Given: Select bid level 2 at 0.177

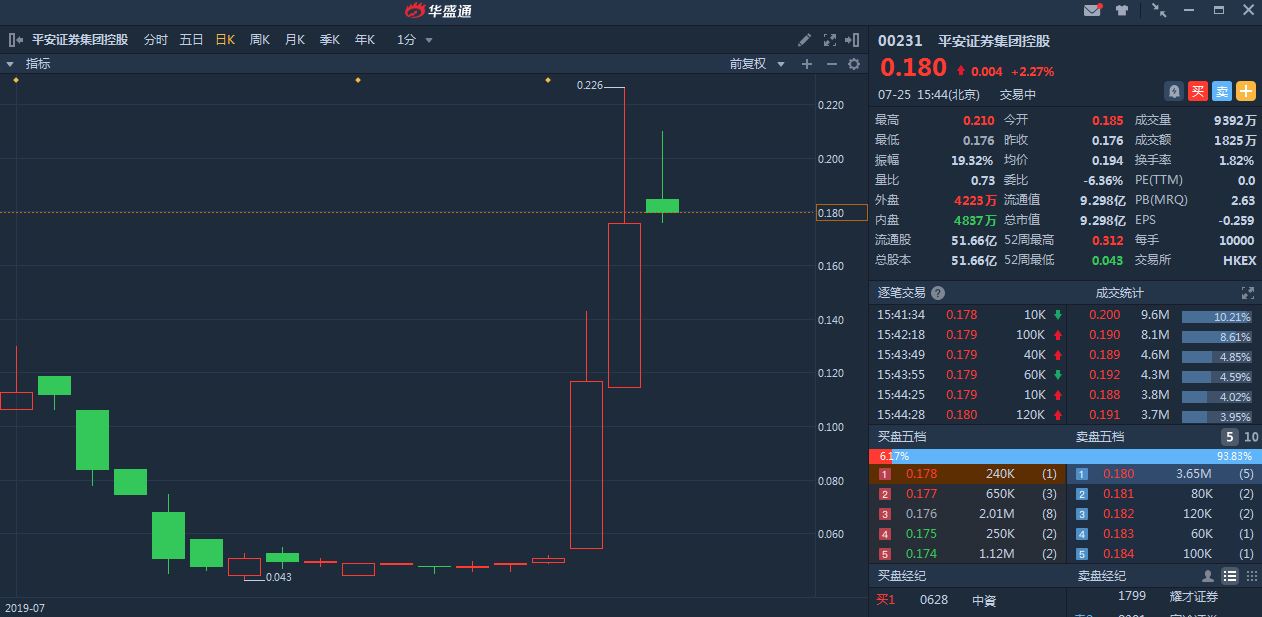Looking at the screenshot, I should tap(968, 494).
